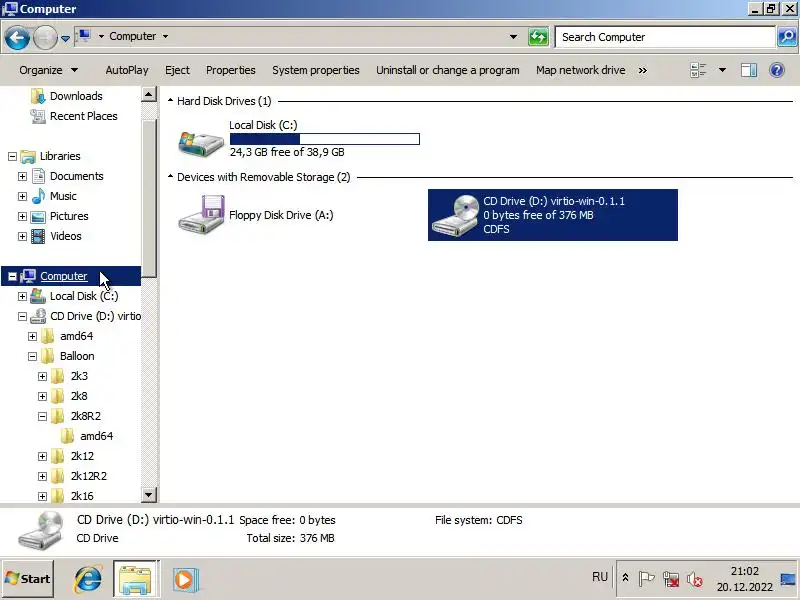This screenshot has width=800, height=600.
Task: Refresh the view with the green arrows button
Action: (538, 37)
